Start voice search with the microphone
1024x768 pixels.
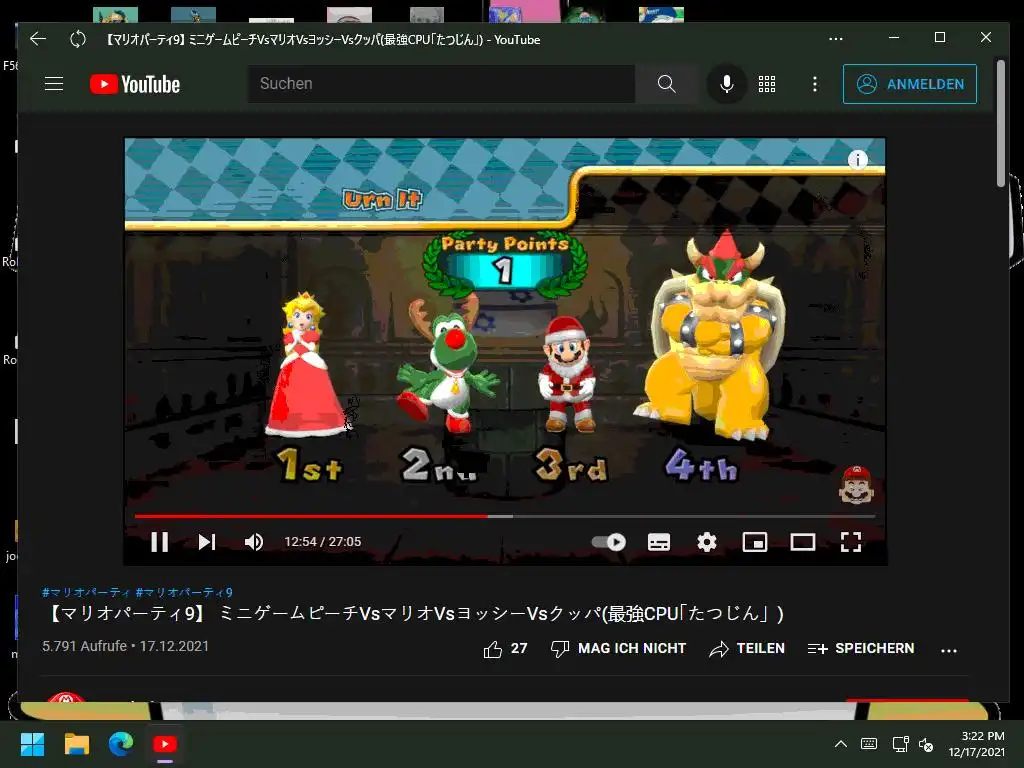click(727, 84)
